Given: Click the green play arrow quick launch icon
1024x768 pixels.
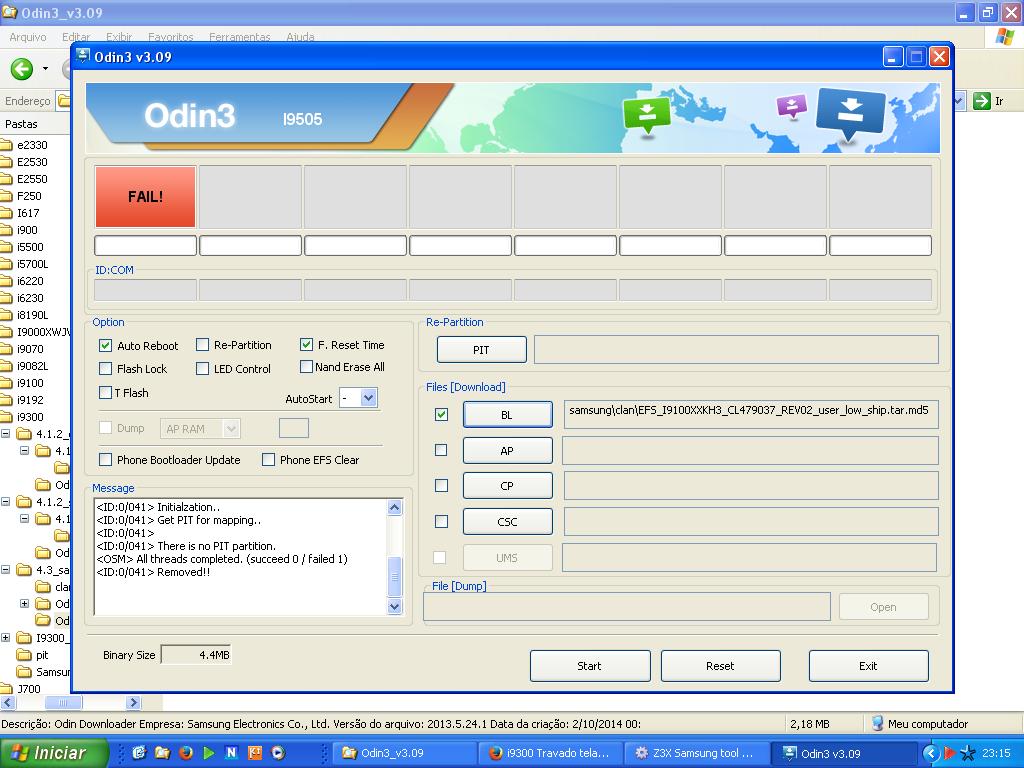Looking at the screenshot, I should coord(208,753).
